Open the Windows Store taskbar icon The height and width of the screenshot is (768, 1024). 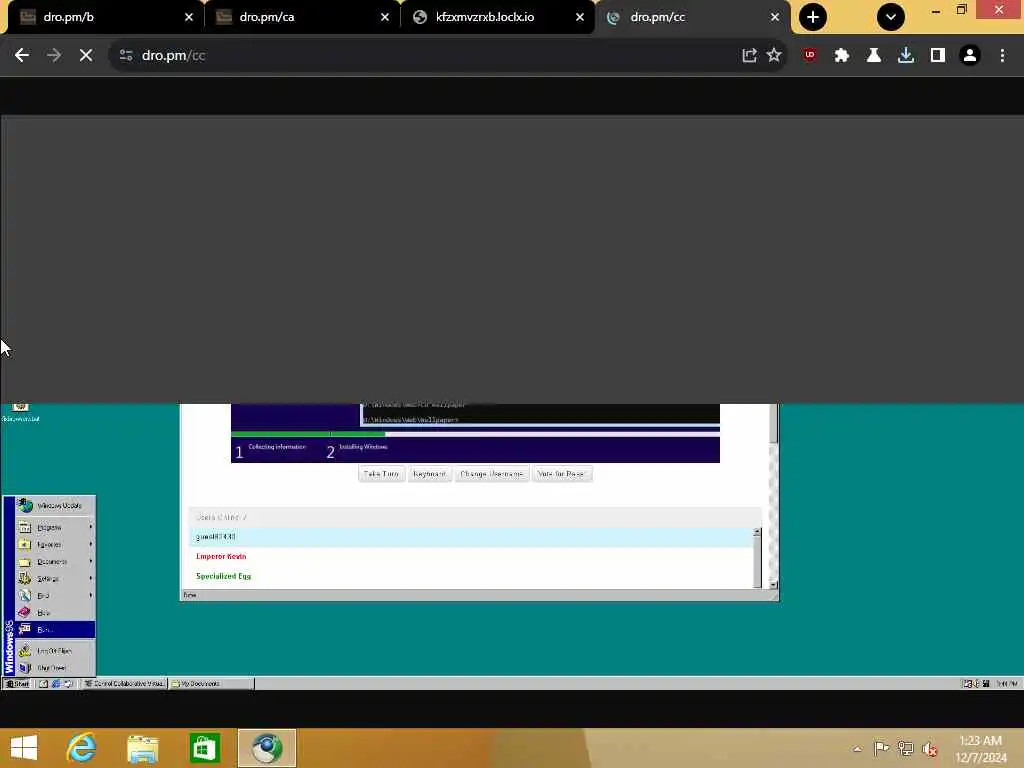point(204,748)
